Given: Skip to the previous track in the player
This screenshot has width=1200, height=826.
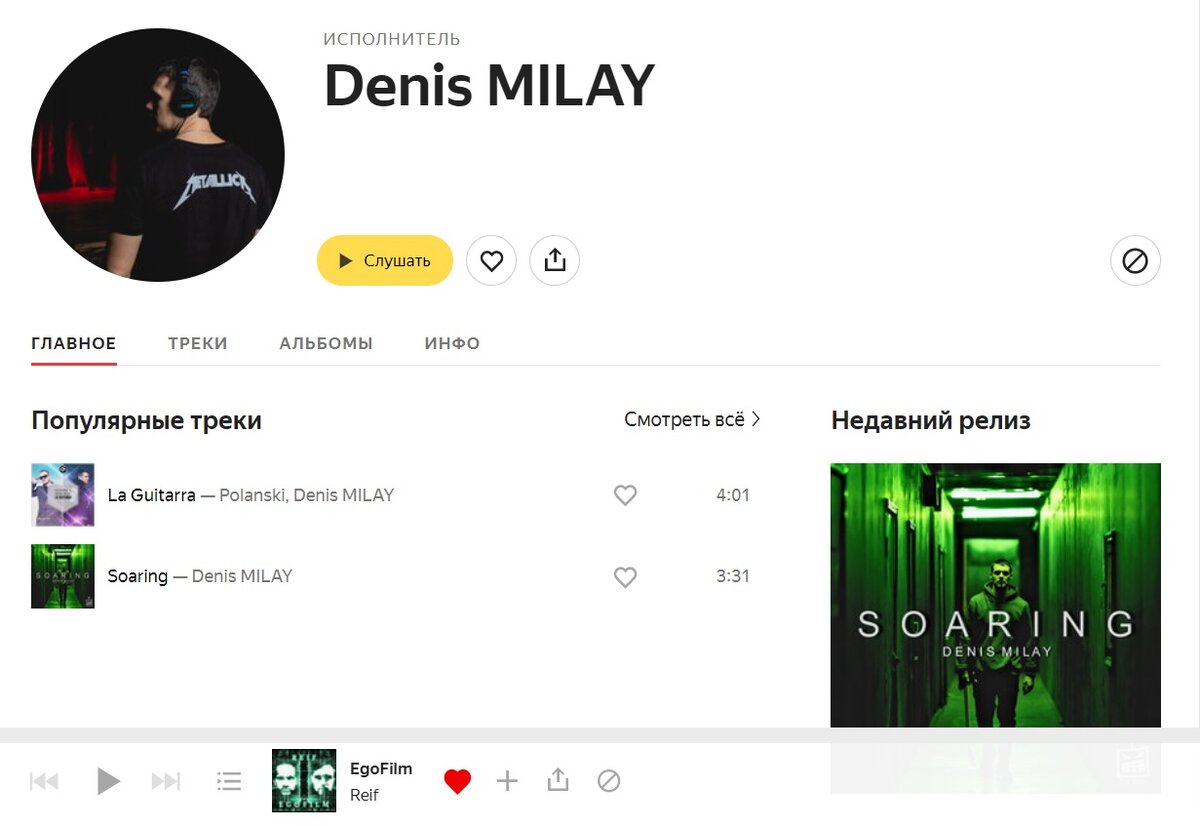Looking at the screenshot, I should (44, 781).
